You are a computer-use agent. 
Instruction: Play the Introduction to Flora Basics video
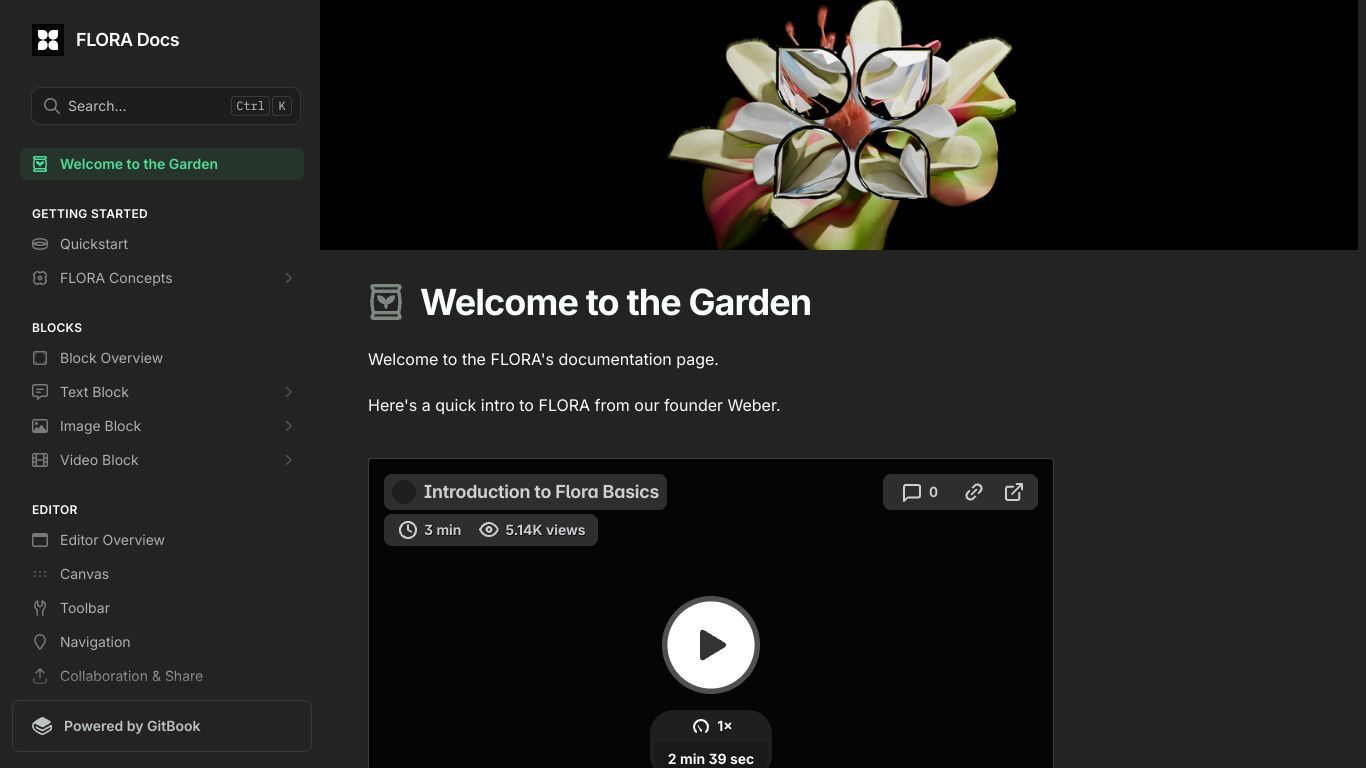(711, 645)
